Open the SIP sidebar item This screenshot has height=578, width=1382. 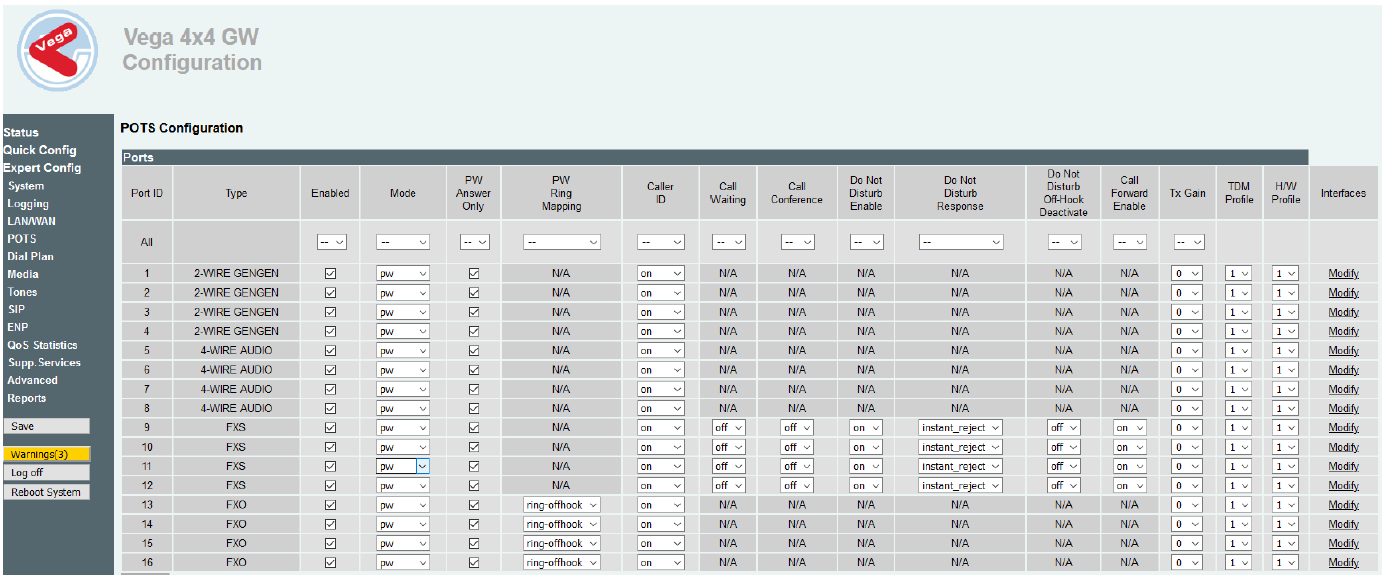tap(16, 309)
